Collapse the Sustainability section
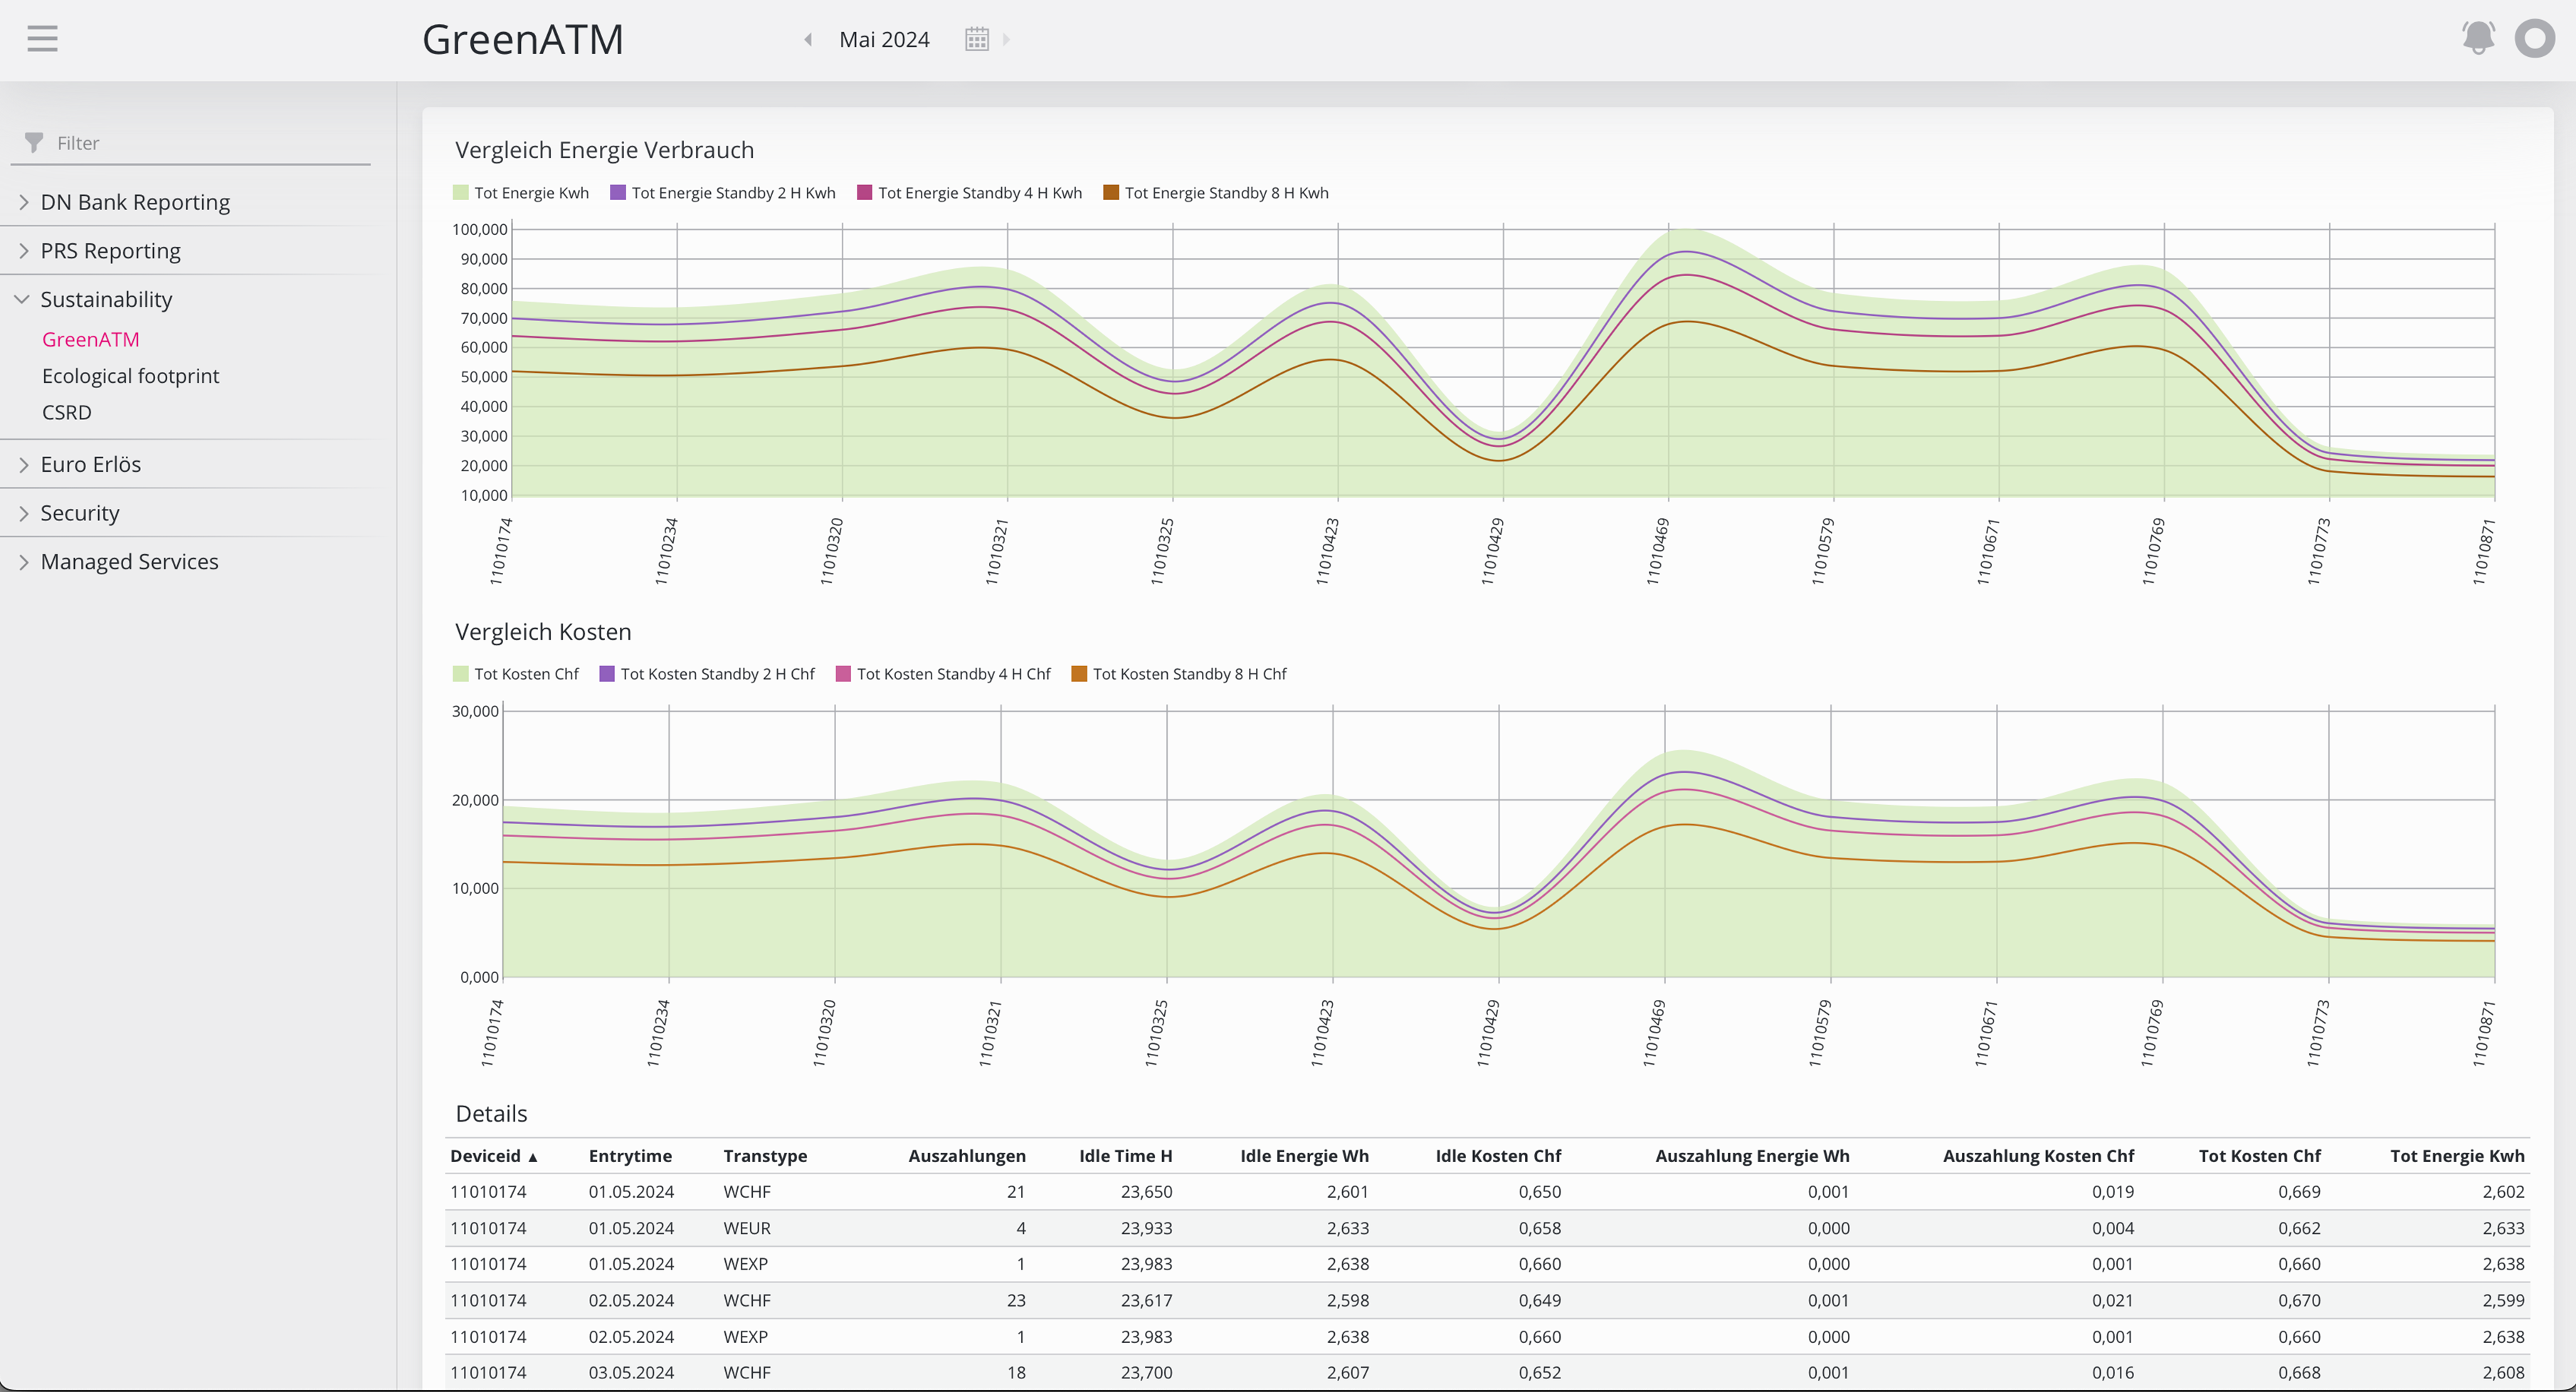This screenshot has height=1392, width=2576. [105, 298]
